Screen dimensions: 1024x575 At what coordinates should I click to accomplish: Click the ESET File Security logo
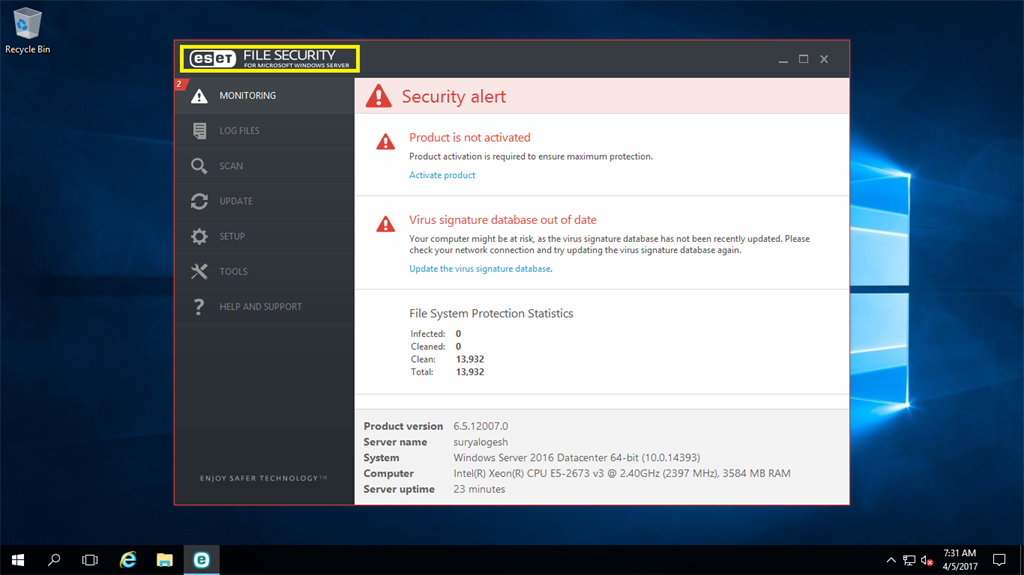269,58
